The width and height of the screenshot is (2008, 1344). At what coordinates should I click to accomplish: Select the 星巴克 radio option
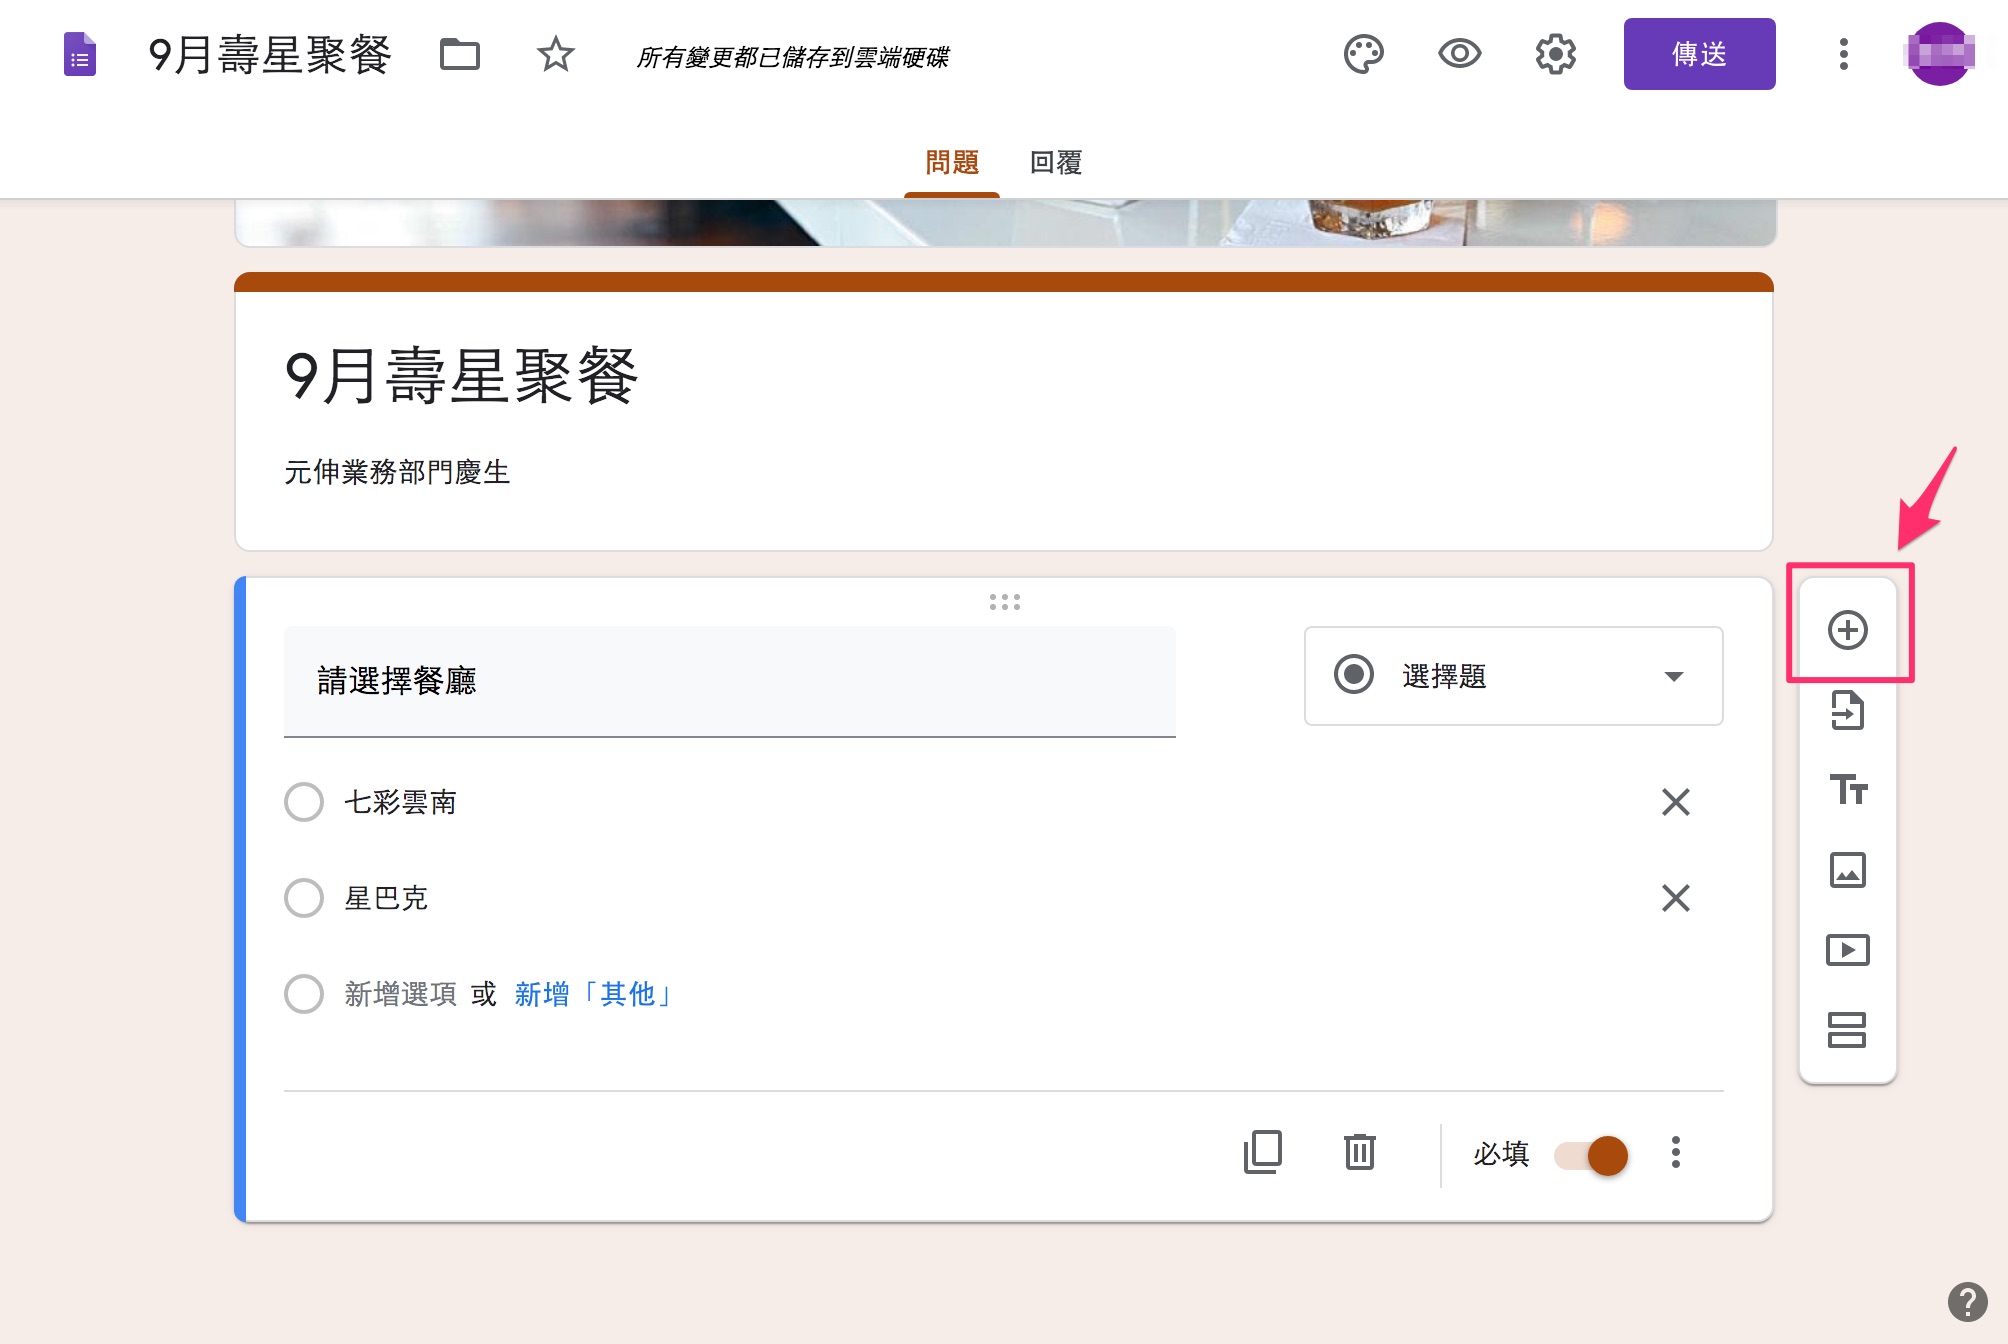(x=304, y=898)
